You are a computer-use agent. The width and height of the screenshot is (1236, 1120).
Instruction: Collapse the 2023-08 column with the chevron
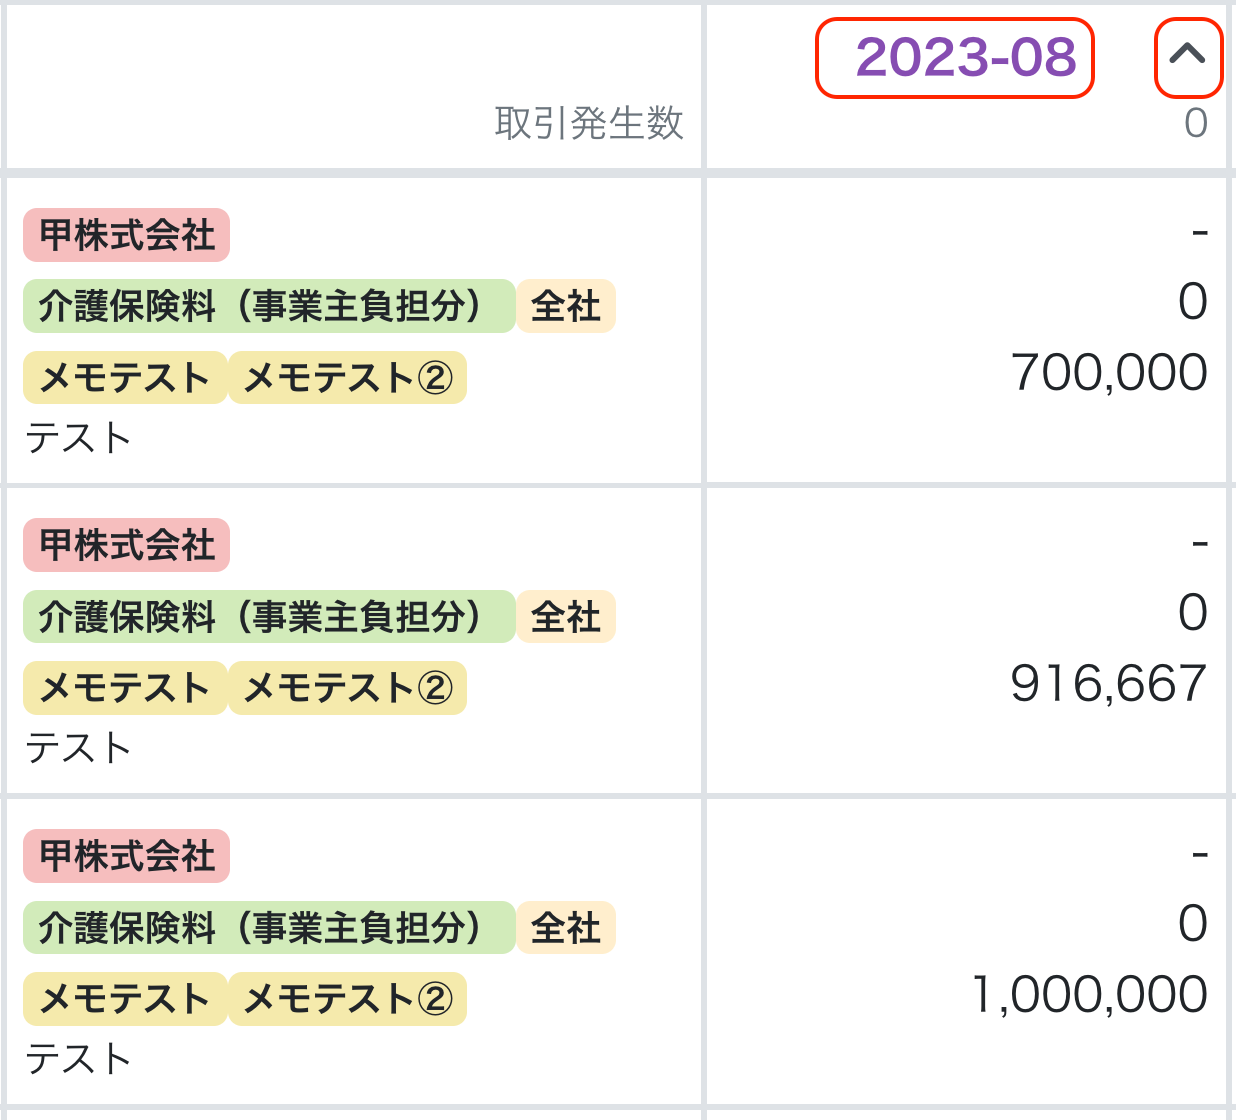coord(1188,58)
